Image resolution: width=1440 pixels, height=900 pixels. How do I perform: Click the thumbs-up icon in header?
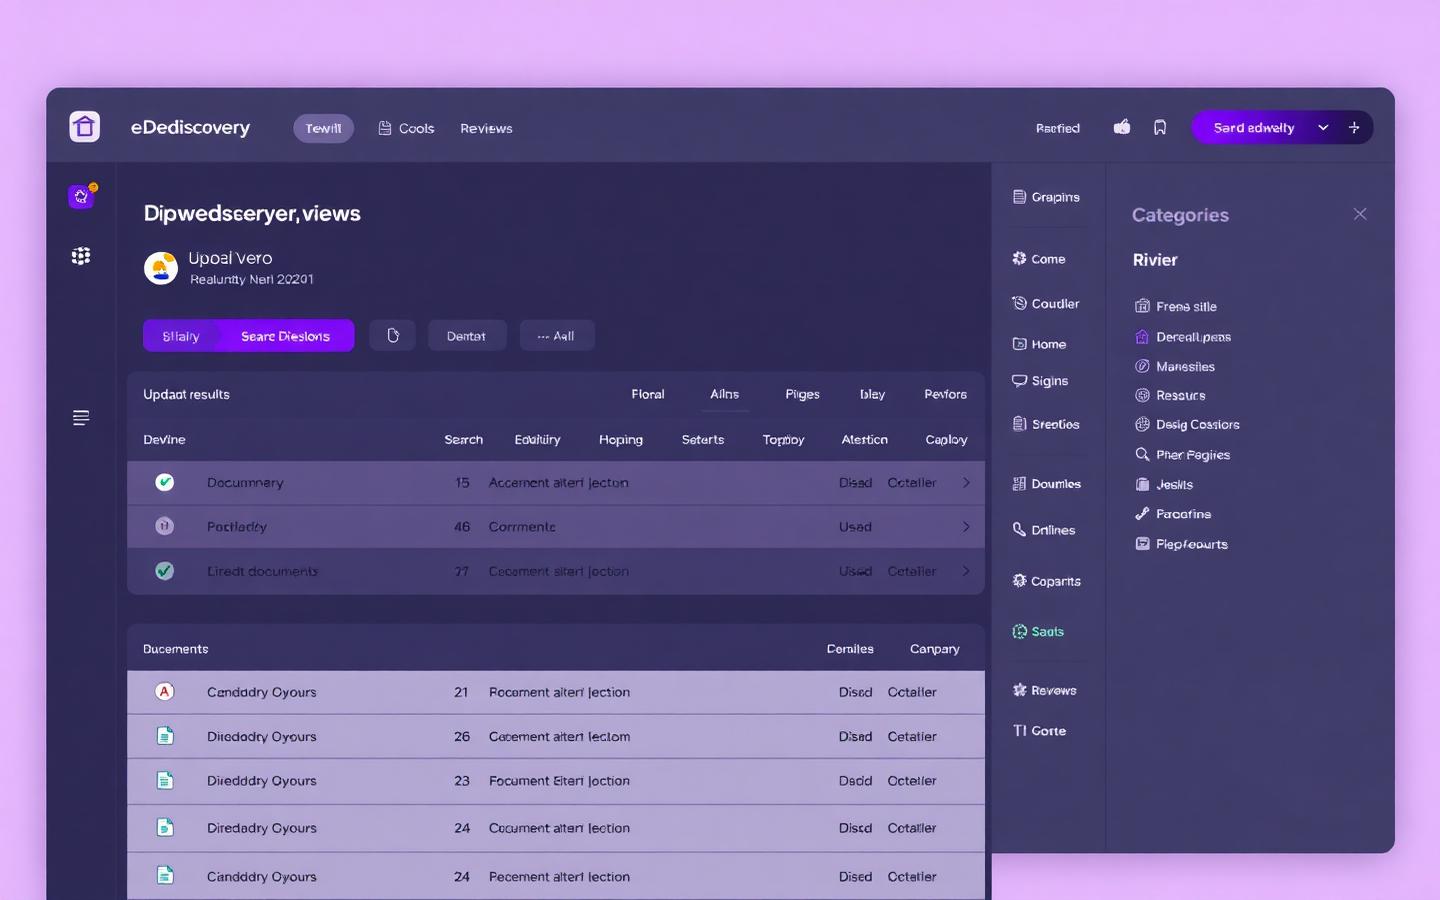(1122, 127)
